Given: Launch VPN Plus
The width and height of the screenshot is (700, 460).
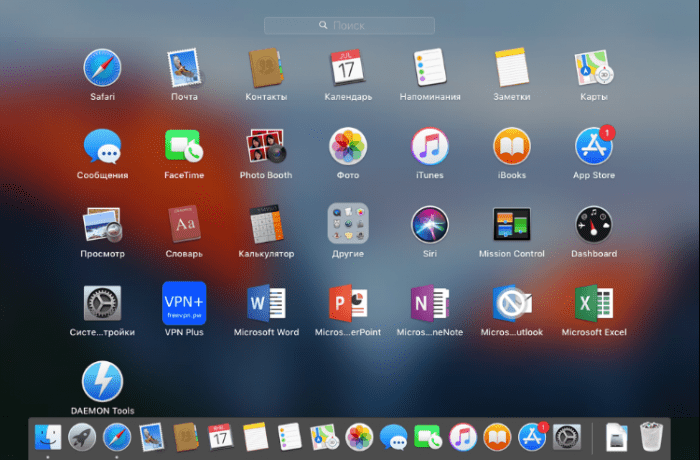Looking at the screenshot, I should [184, 303].
